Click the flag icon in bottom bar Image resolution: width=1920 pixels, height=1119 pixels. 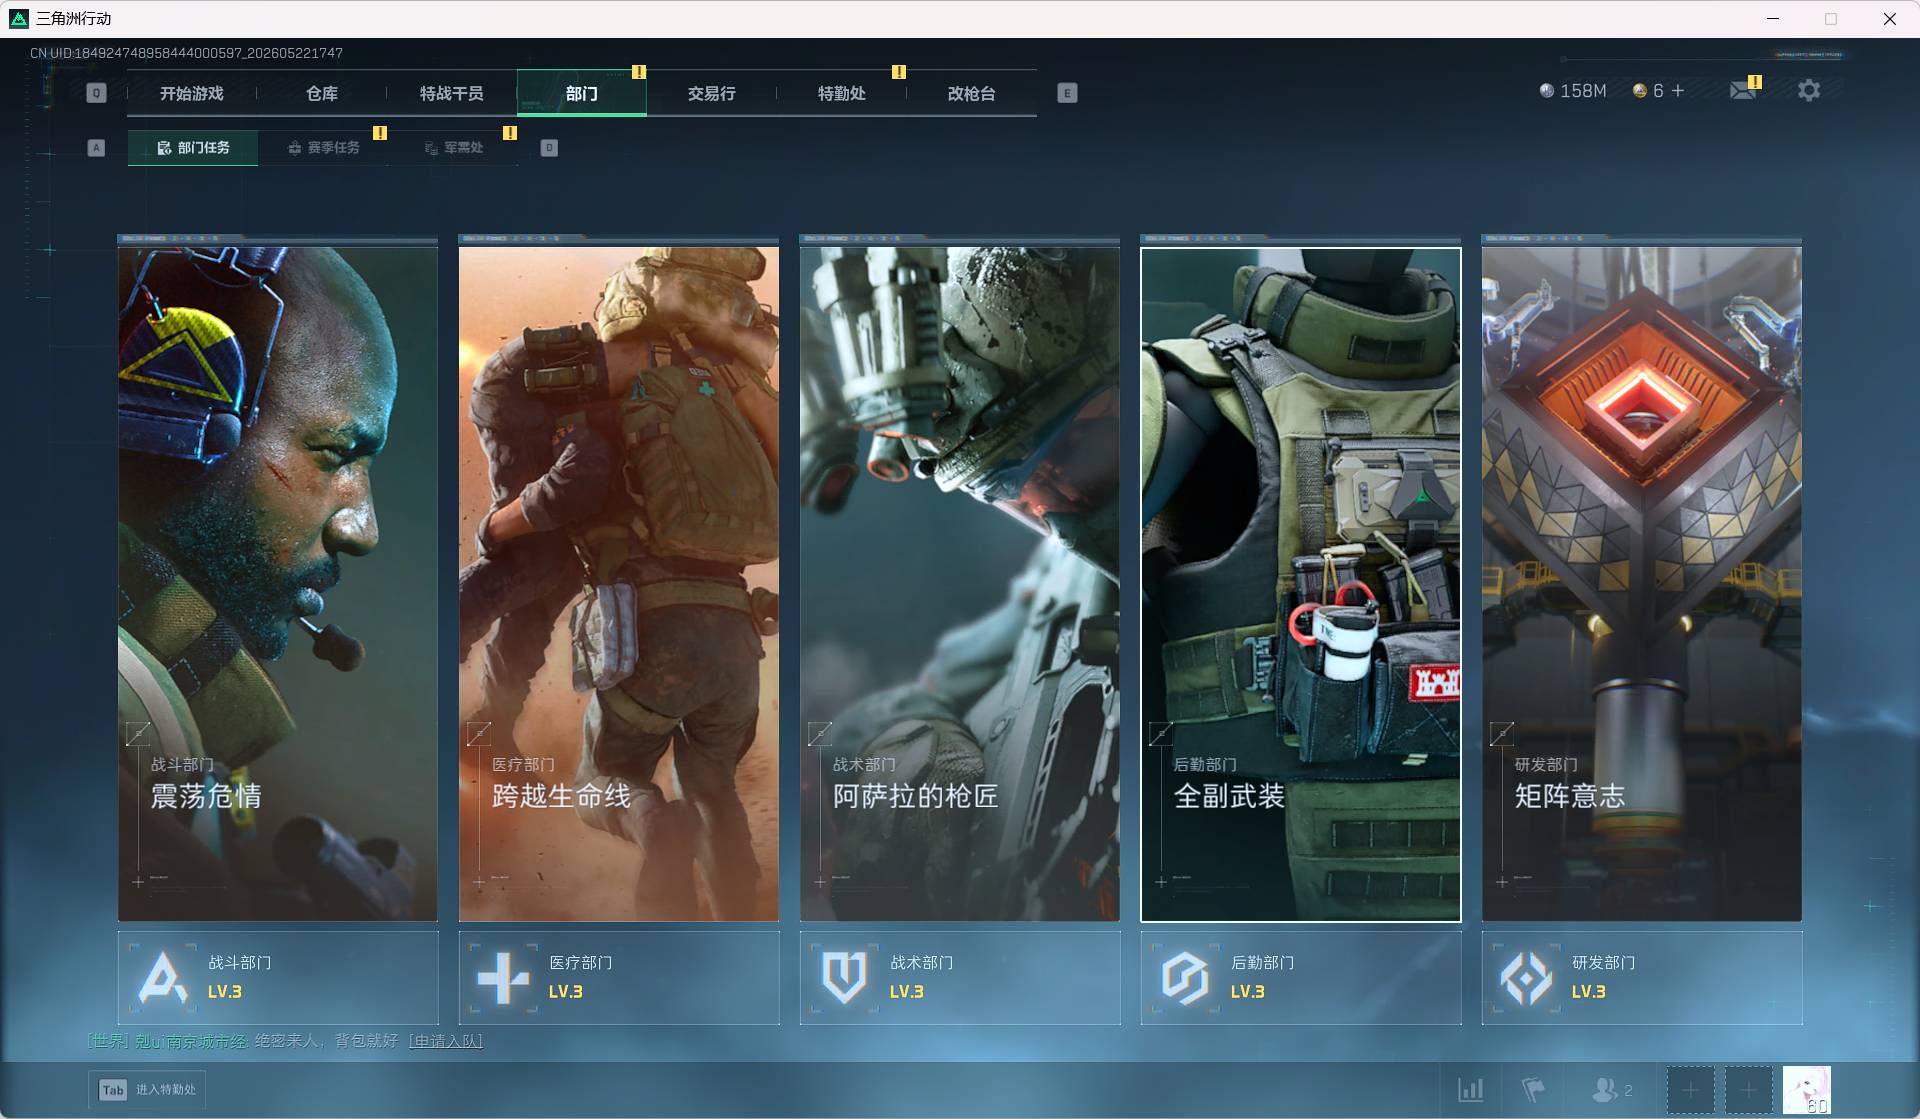pyautogui.click(x=1533, y=1089)
